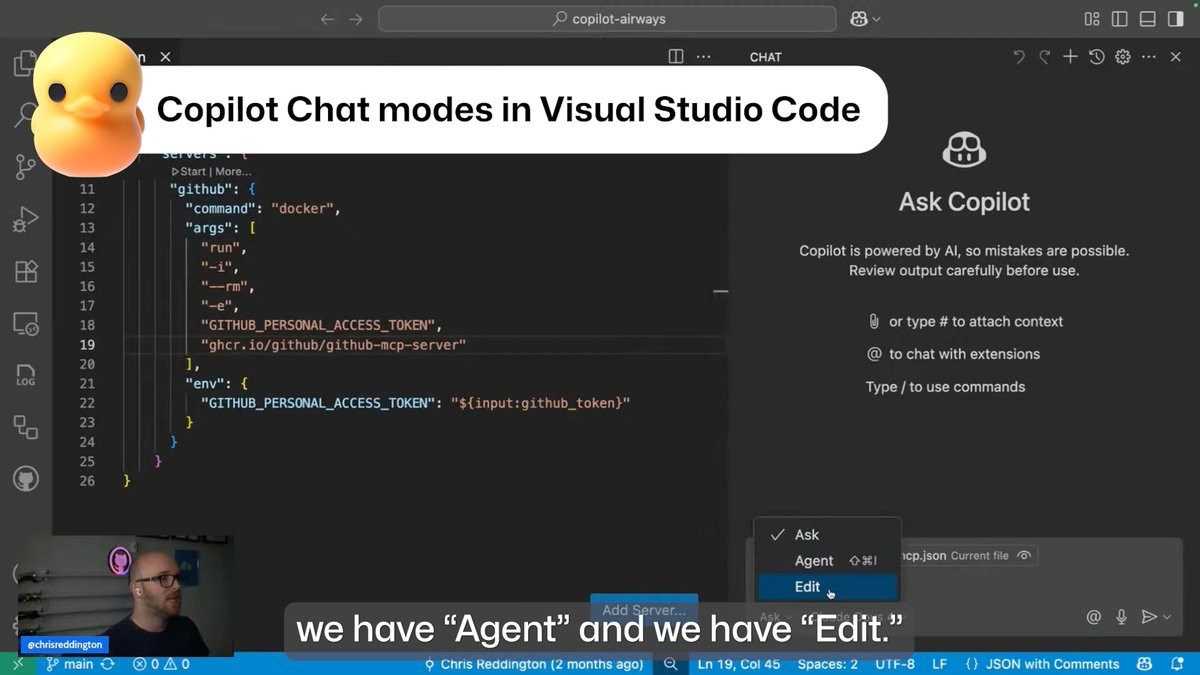
Task: Choose Ask mode in the chat mode menu
Action: [x=827, y=535]
